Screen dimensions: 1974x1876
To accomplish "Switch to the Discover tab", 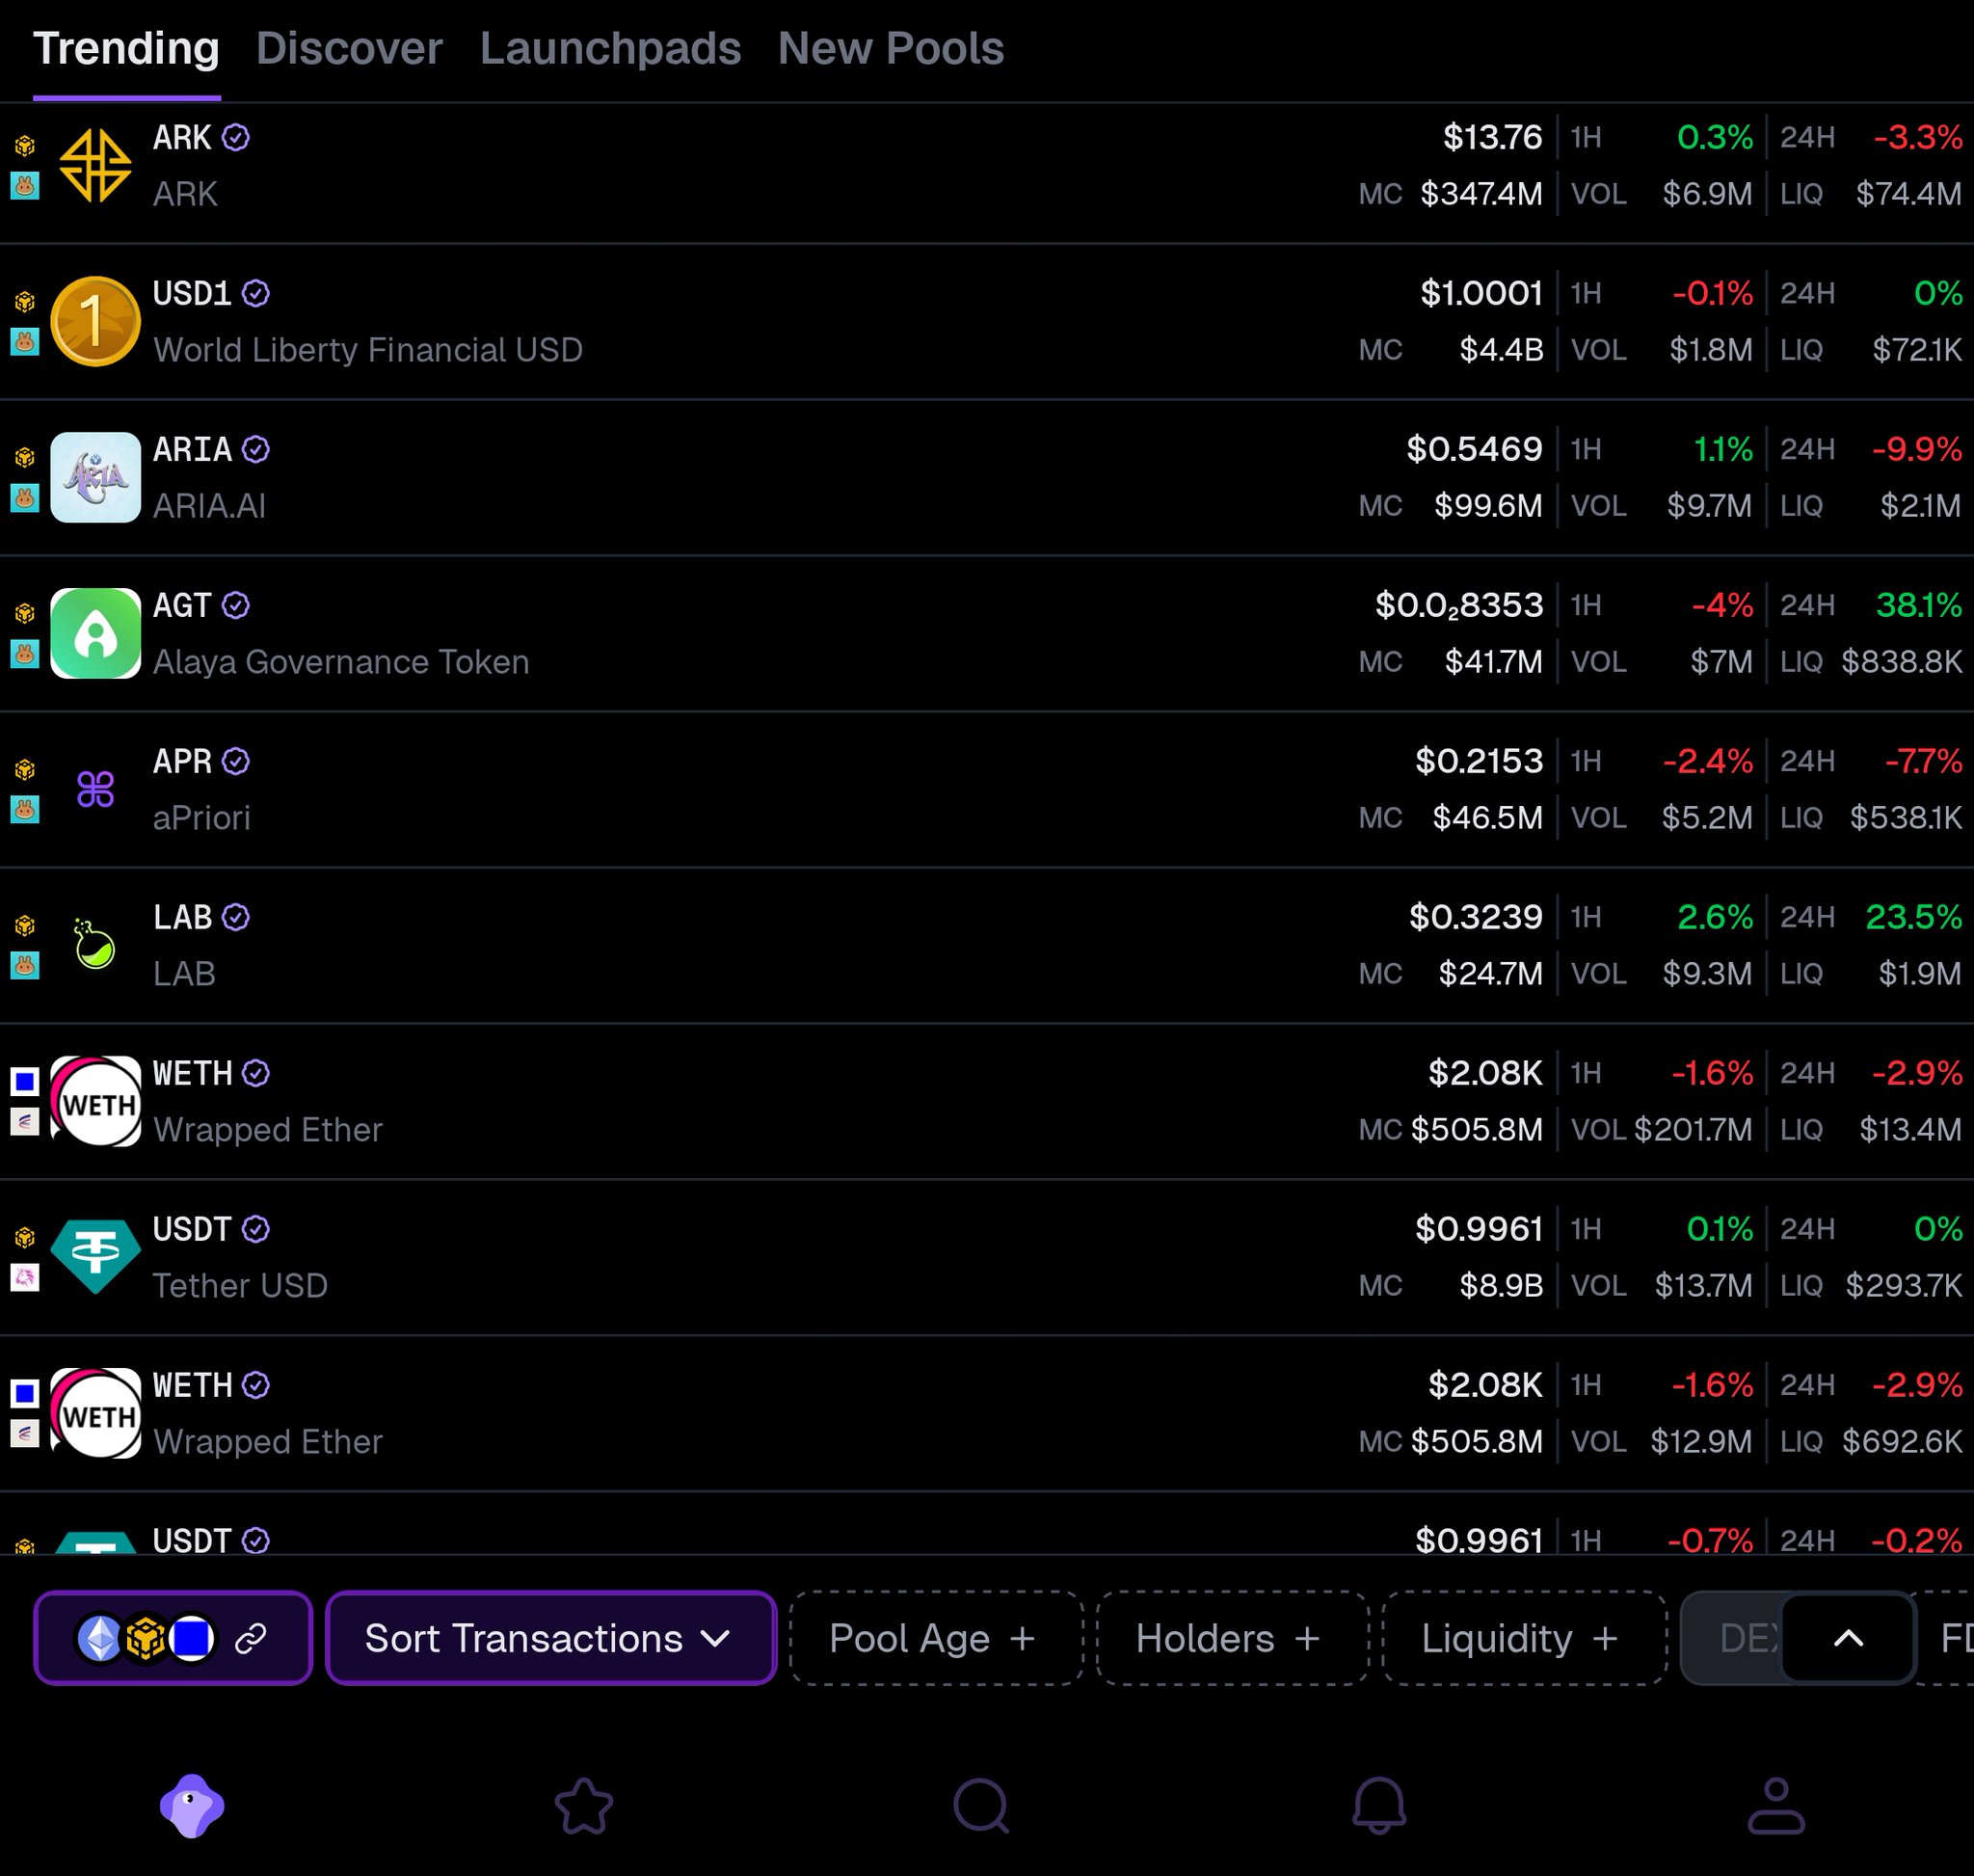I will (349, 48).
